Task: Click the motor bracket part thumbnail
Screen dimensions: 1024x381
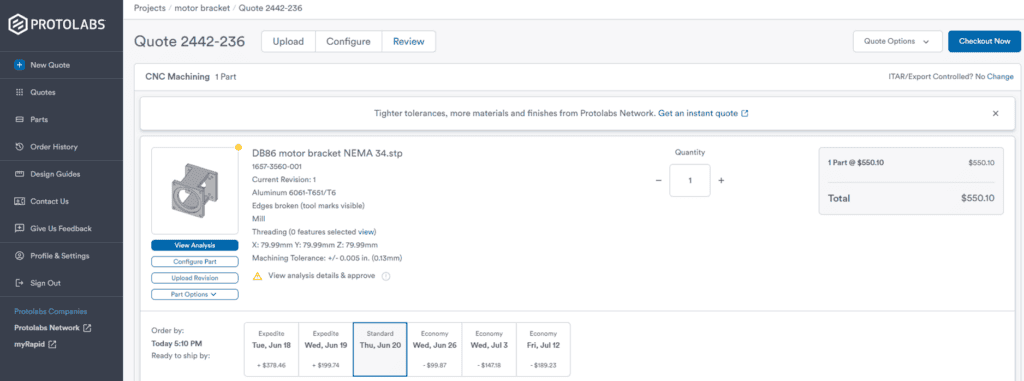Action: [195, 191]
